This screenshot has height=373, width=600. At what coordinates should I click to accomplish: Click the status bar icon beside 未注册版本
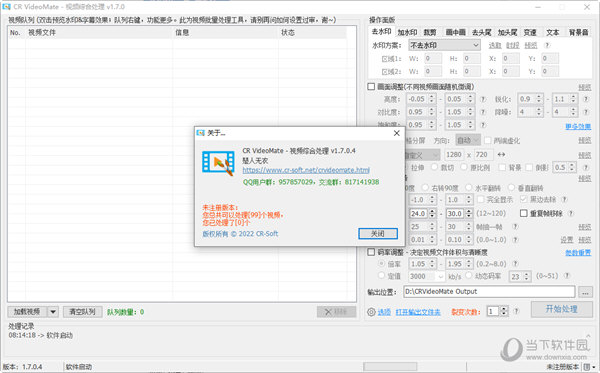coord(587,367)
